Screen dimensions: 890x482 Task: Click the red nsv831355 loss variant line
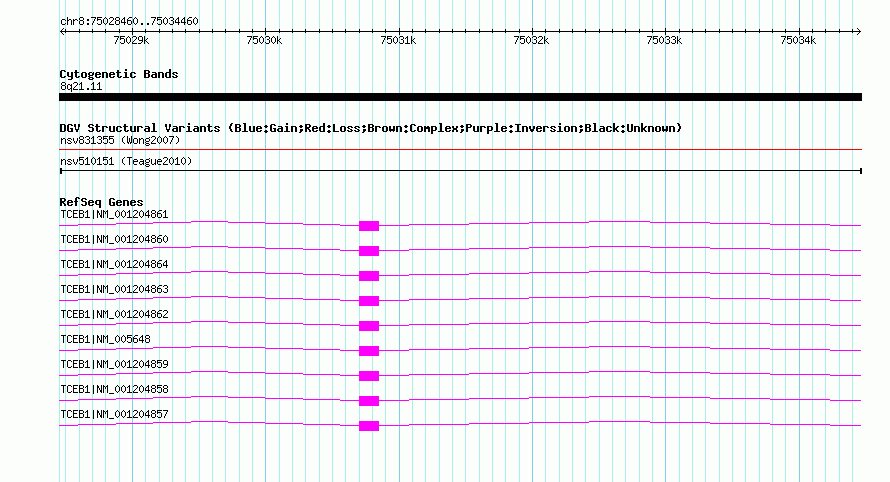click(x=460, y=150)
